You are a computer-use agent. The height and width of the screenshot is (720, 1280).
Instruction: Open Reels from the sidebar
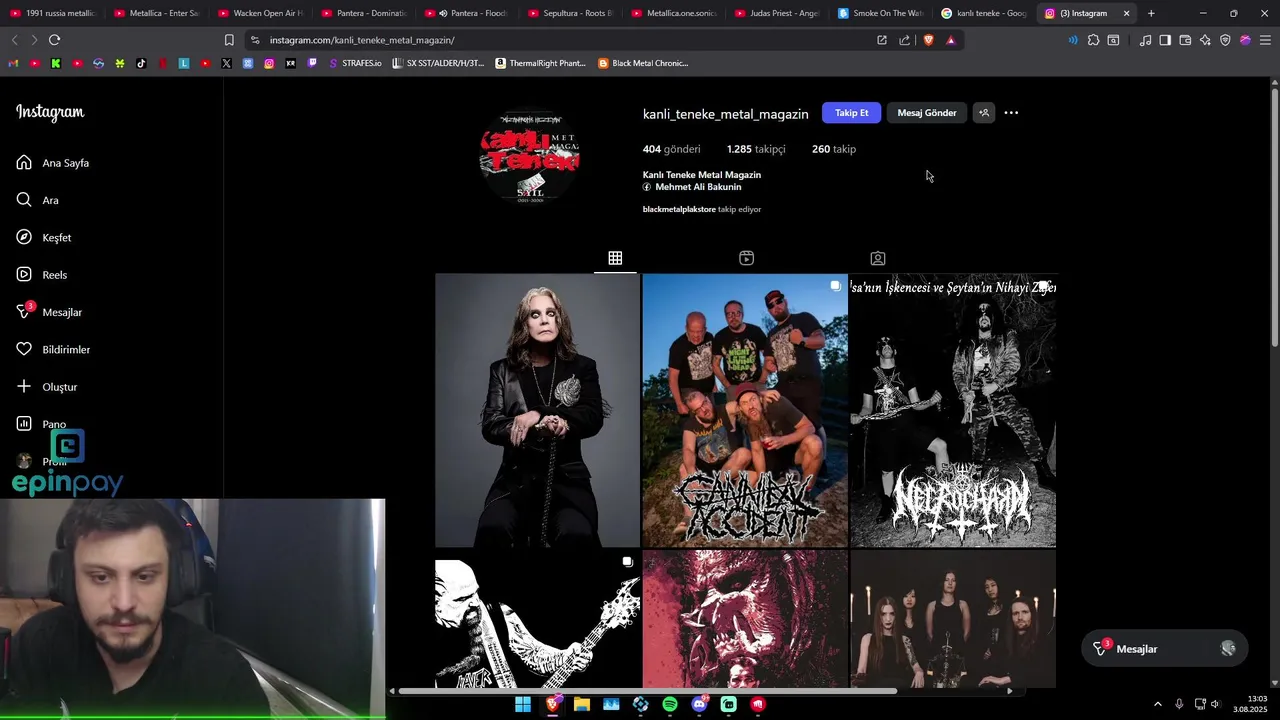pyautogui.click(x=42, y=275)
